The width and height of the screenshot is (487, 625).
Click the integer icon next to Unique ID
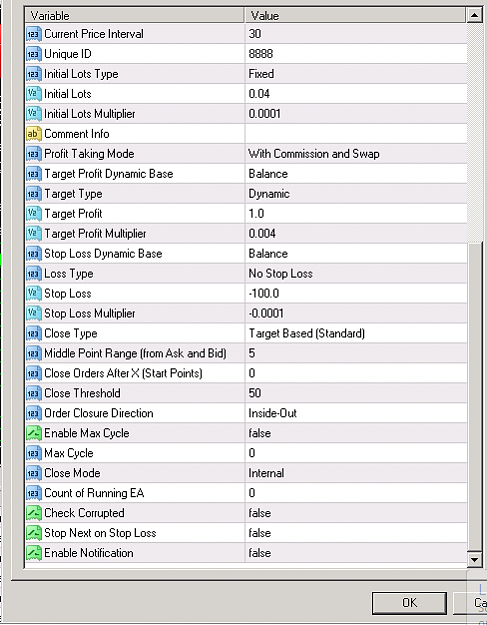[34, 54]
